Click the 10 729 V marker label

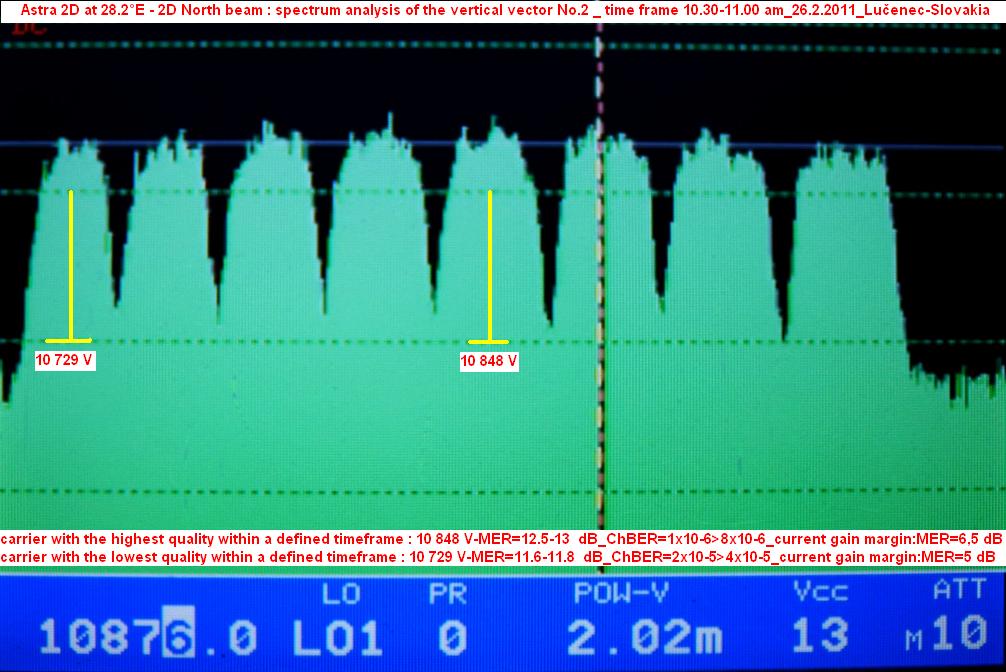pos(66,360)
